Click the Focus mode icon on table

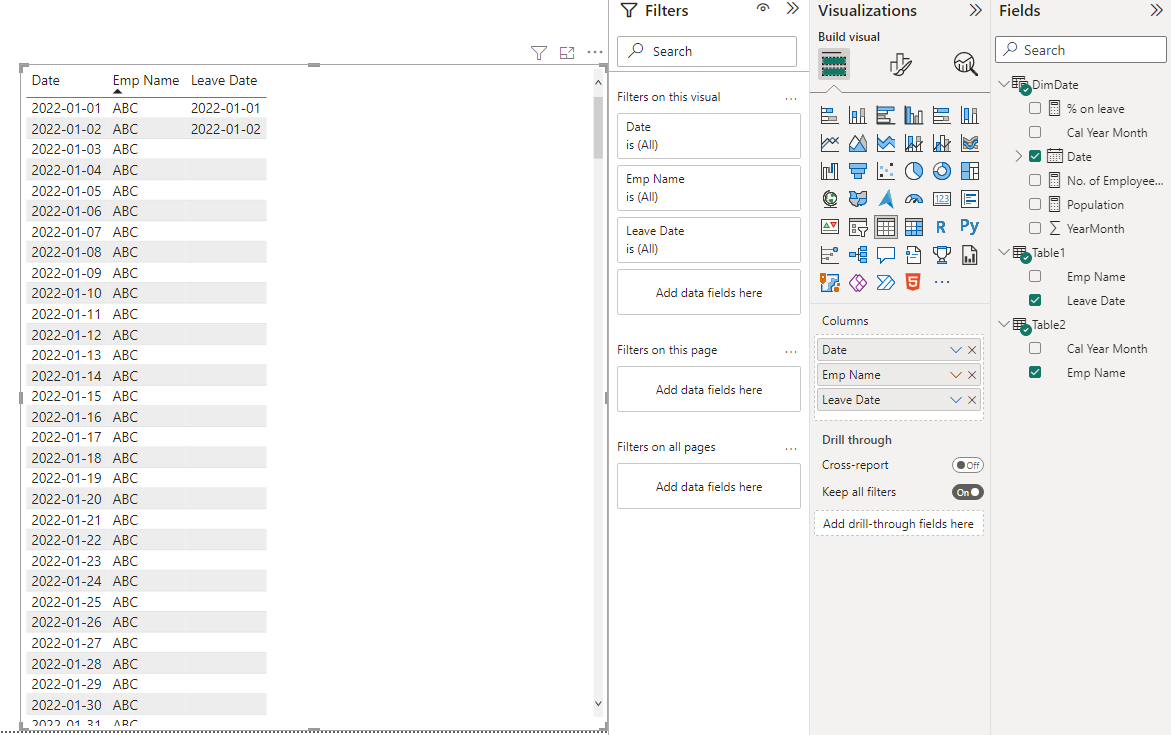(567, 53)
